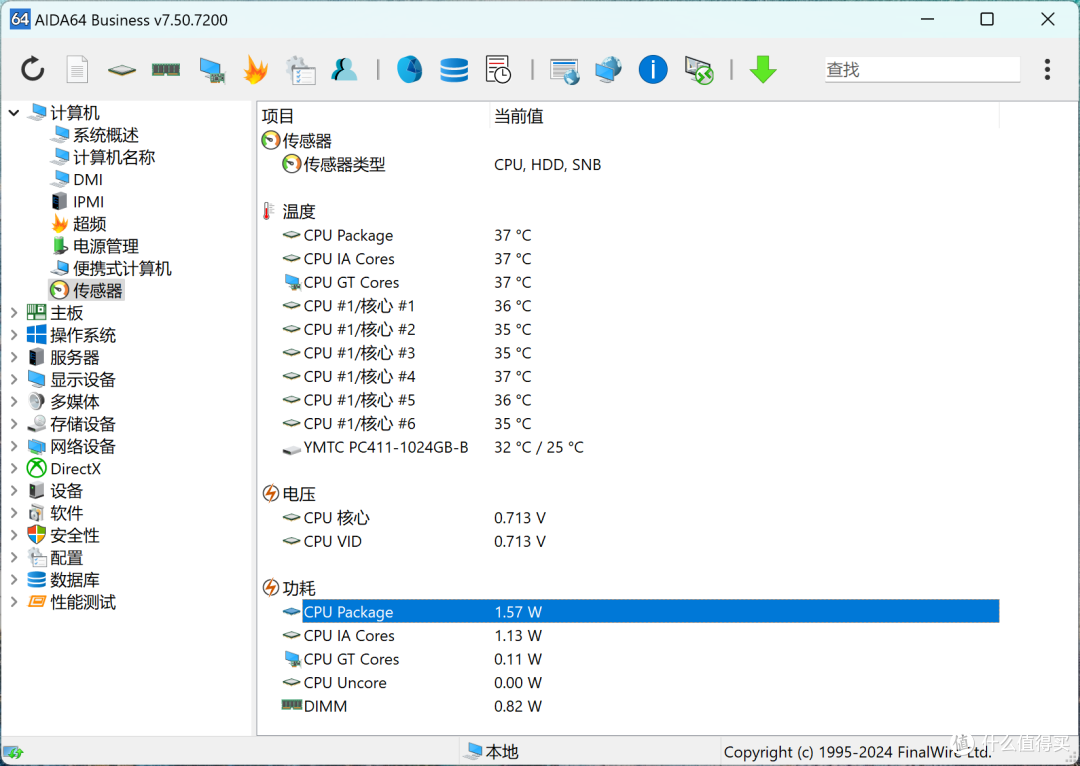This screenshot has width=1080, height=766.
Task: Click the window with globe icon
Action: [x=564, y=71]
